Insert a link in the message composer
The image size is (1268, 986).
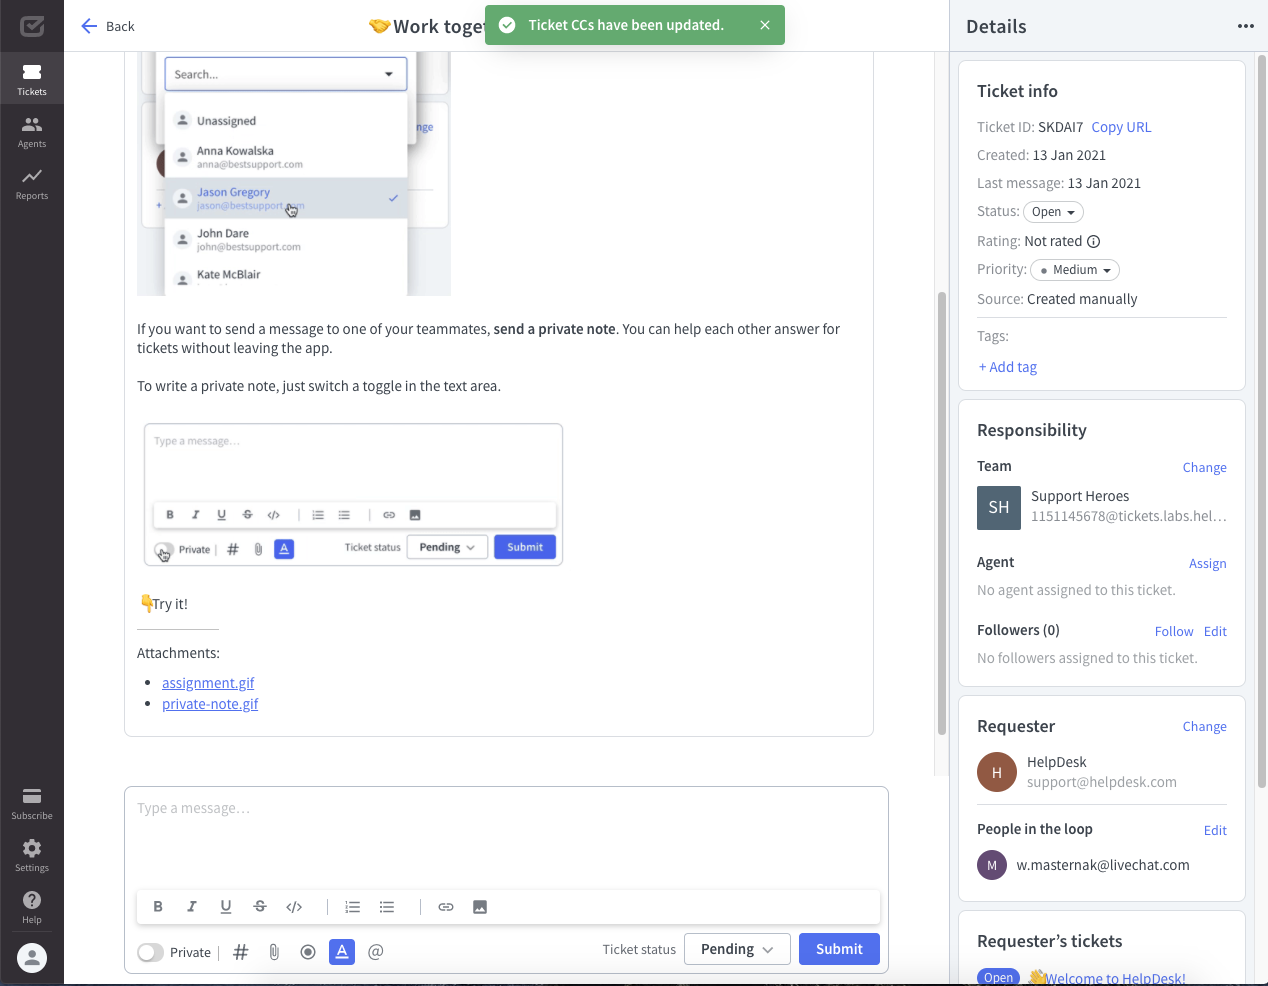(x=445, y=906)
